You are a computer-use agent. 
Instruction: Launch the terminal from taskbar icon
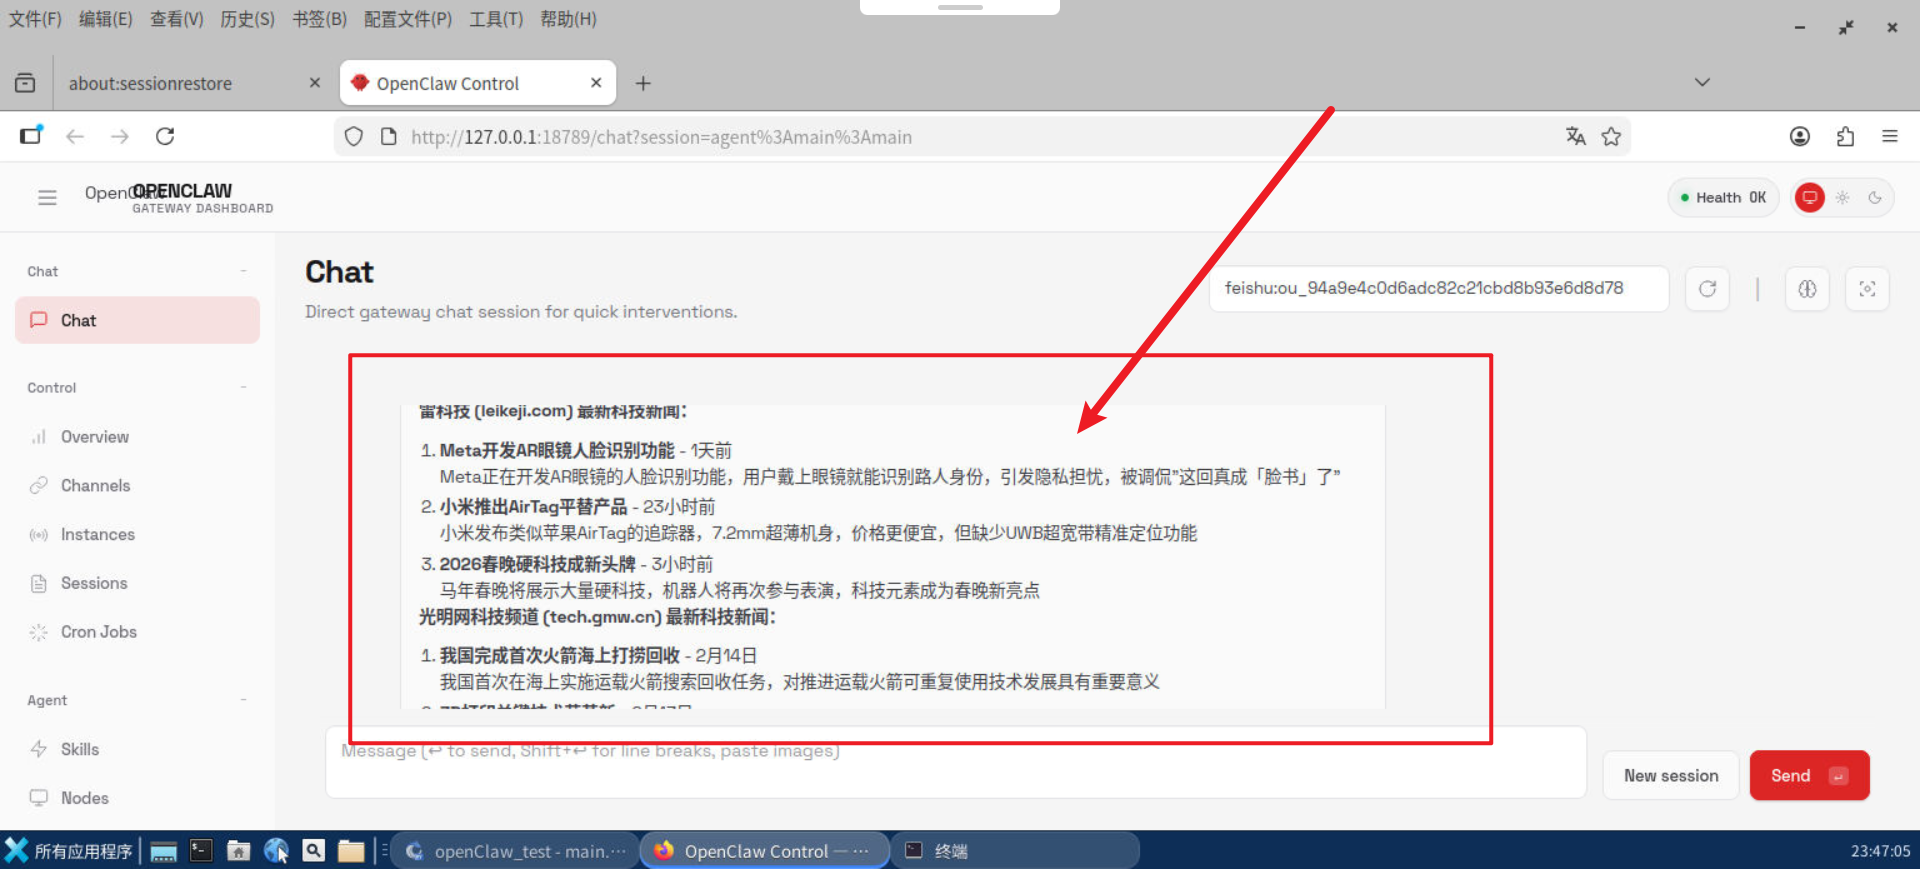201,851
